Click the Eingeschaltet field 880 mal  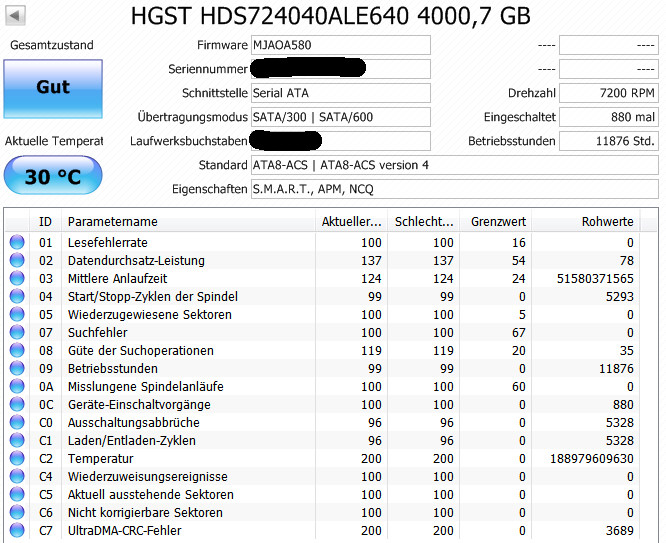coord(609,117)
